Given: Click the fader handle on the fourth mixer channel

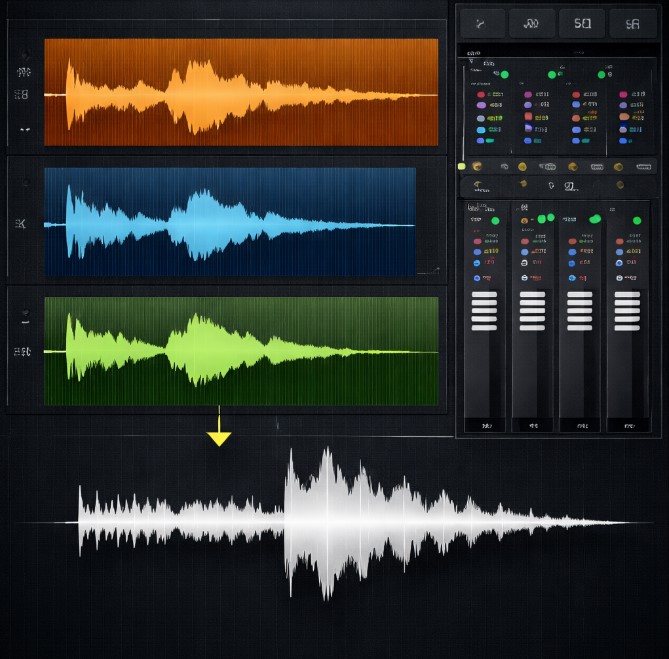Looking at the screenshot, I should [627, 311].
